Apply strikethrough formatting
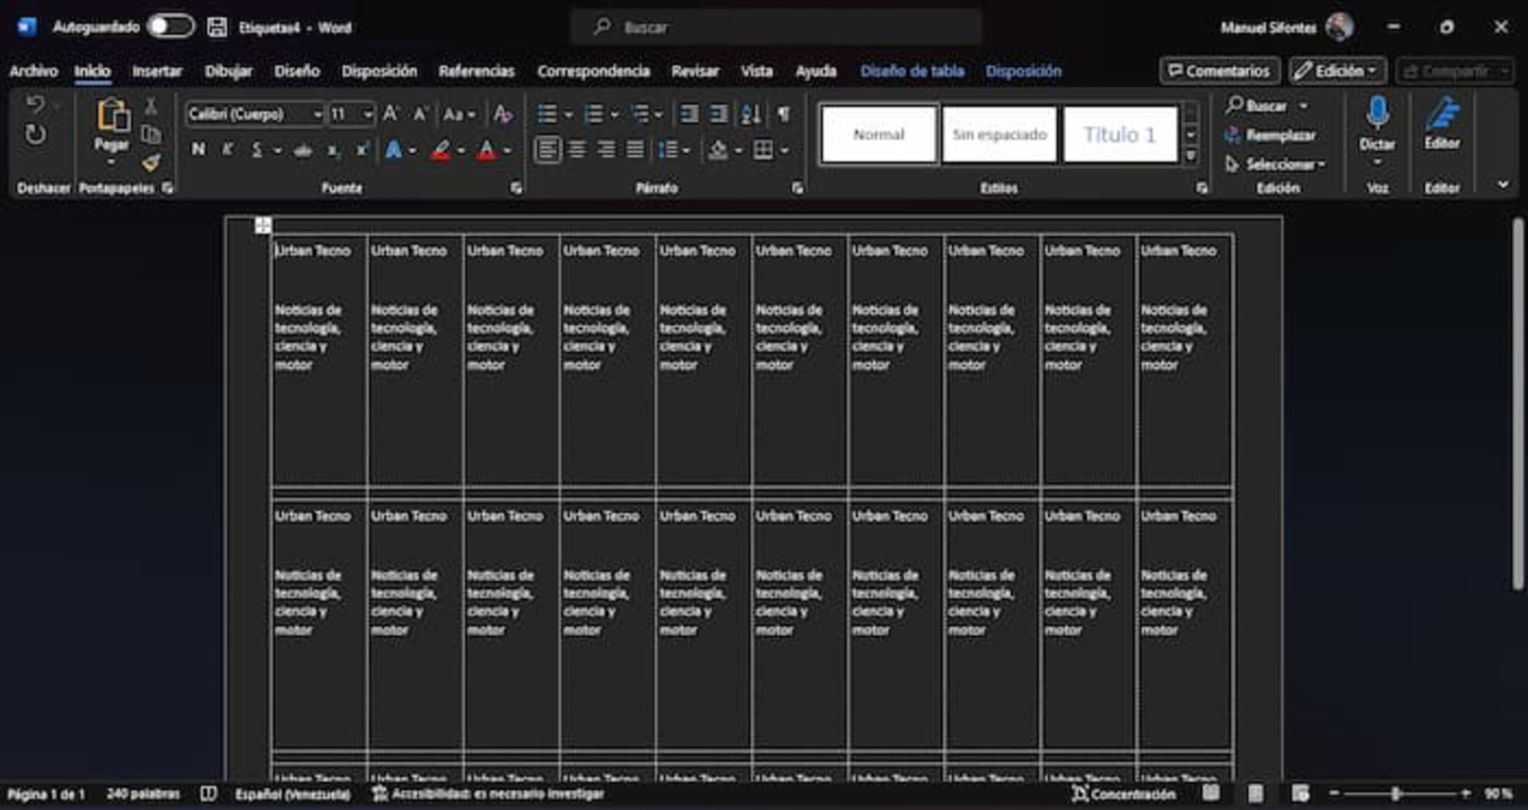Screen dimensions: 1528x810 click(303, 150)
